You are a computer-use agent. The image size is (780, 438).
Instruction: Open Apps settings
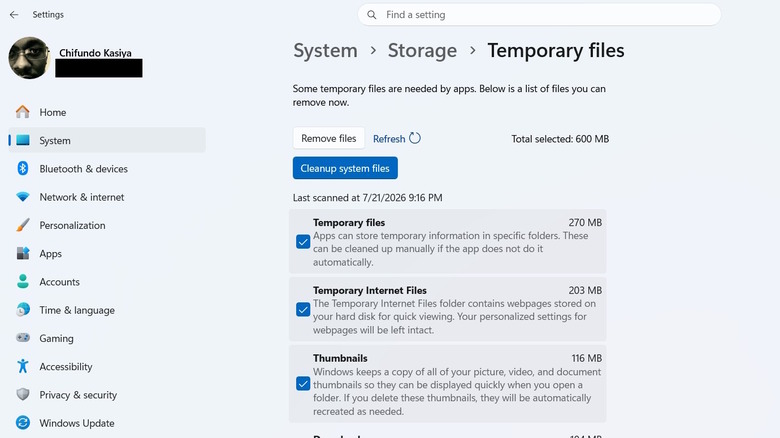tap(107, 253)
